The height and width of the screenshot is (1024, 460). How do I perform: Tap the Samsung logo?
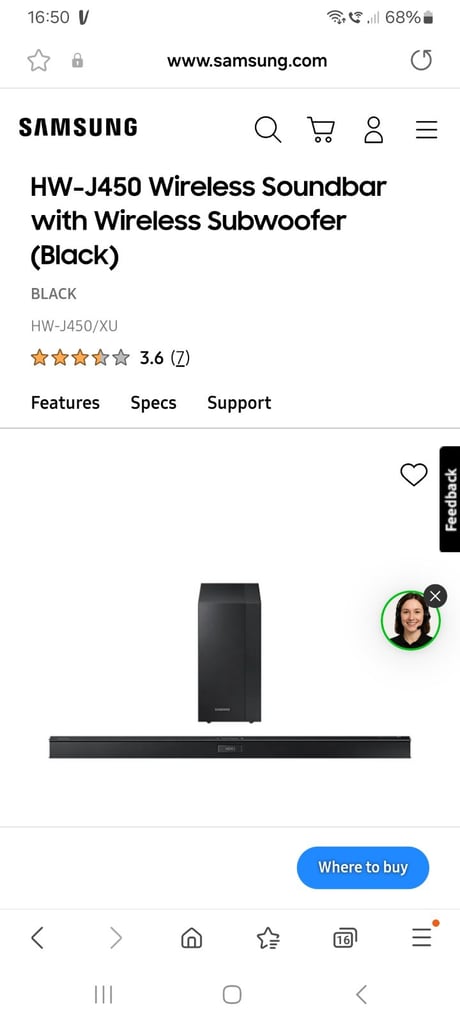coord(78,127)
